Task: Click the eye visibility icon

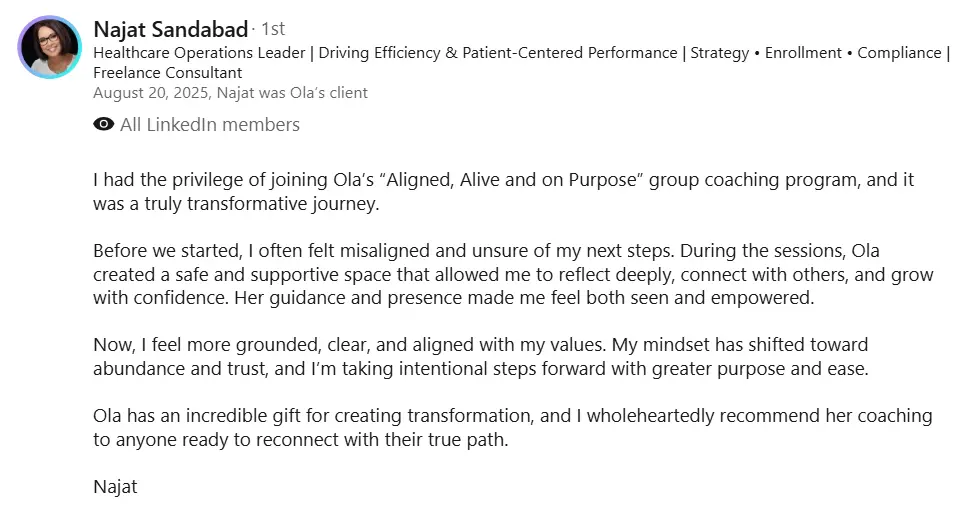Action: coord(104,124)
